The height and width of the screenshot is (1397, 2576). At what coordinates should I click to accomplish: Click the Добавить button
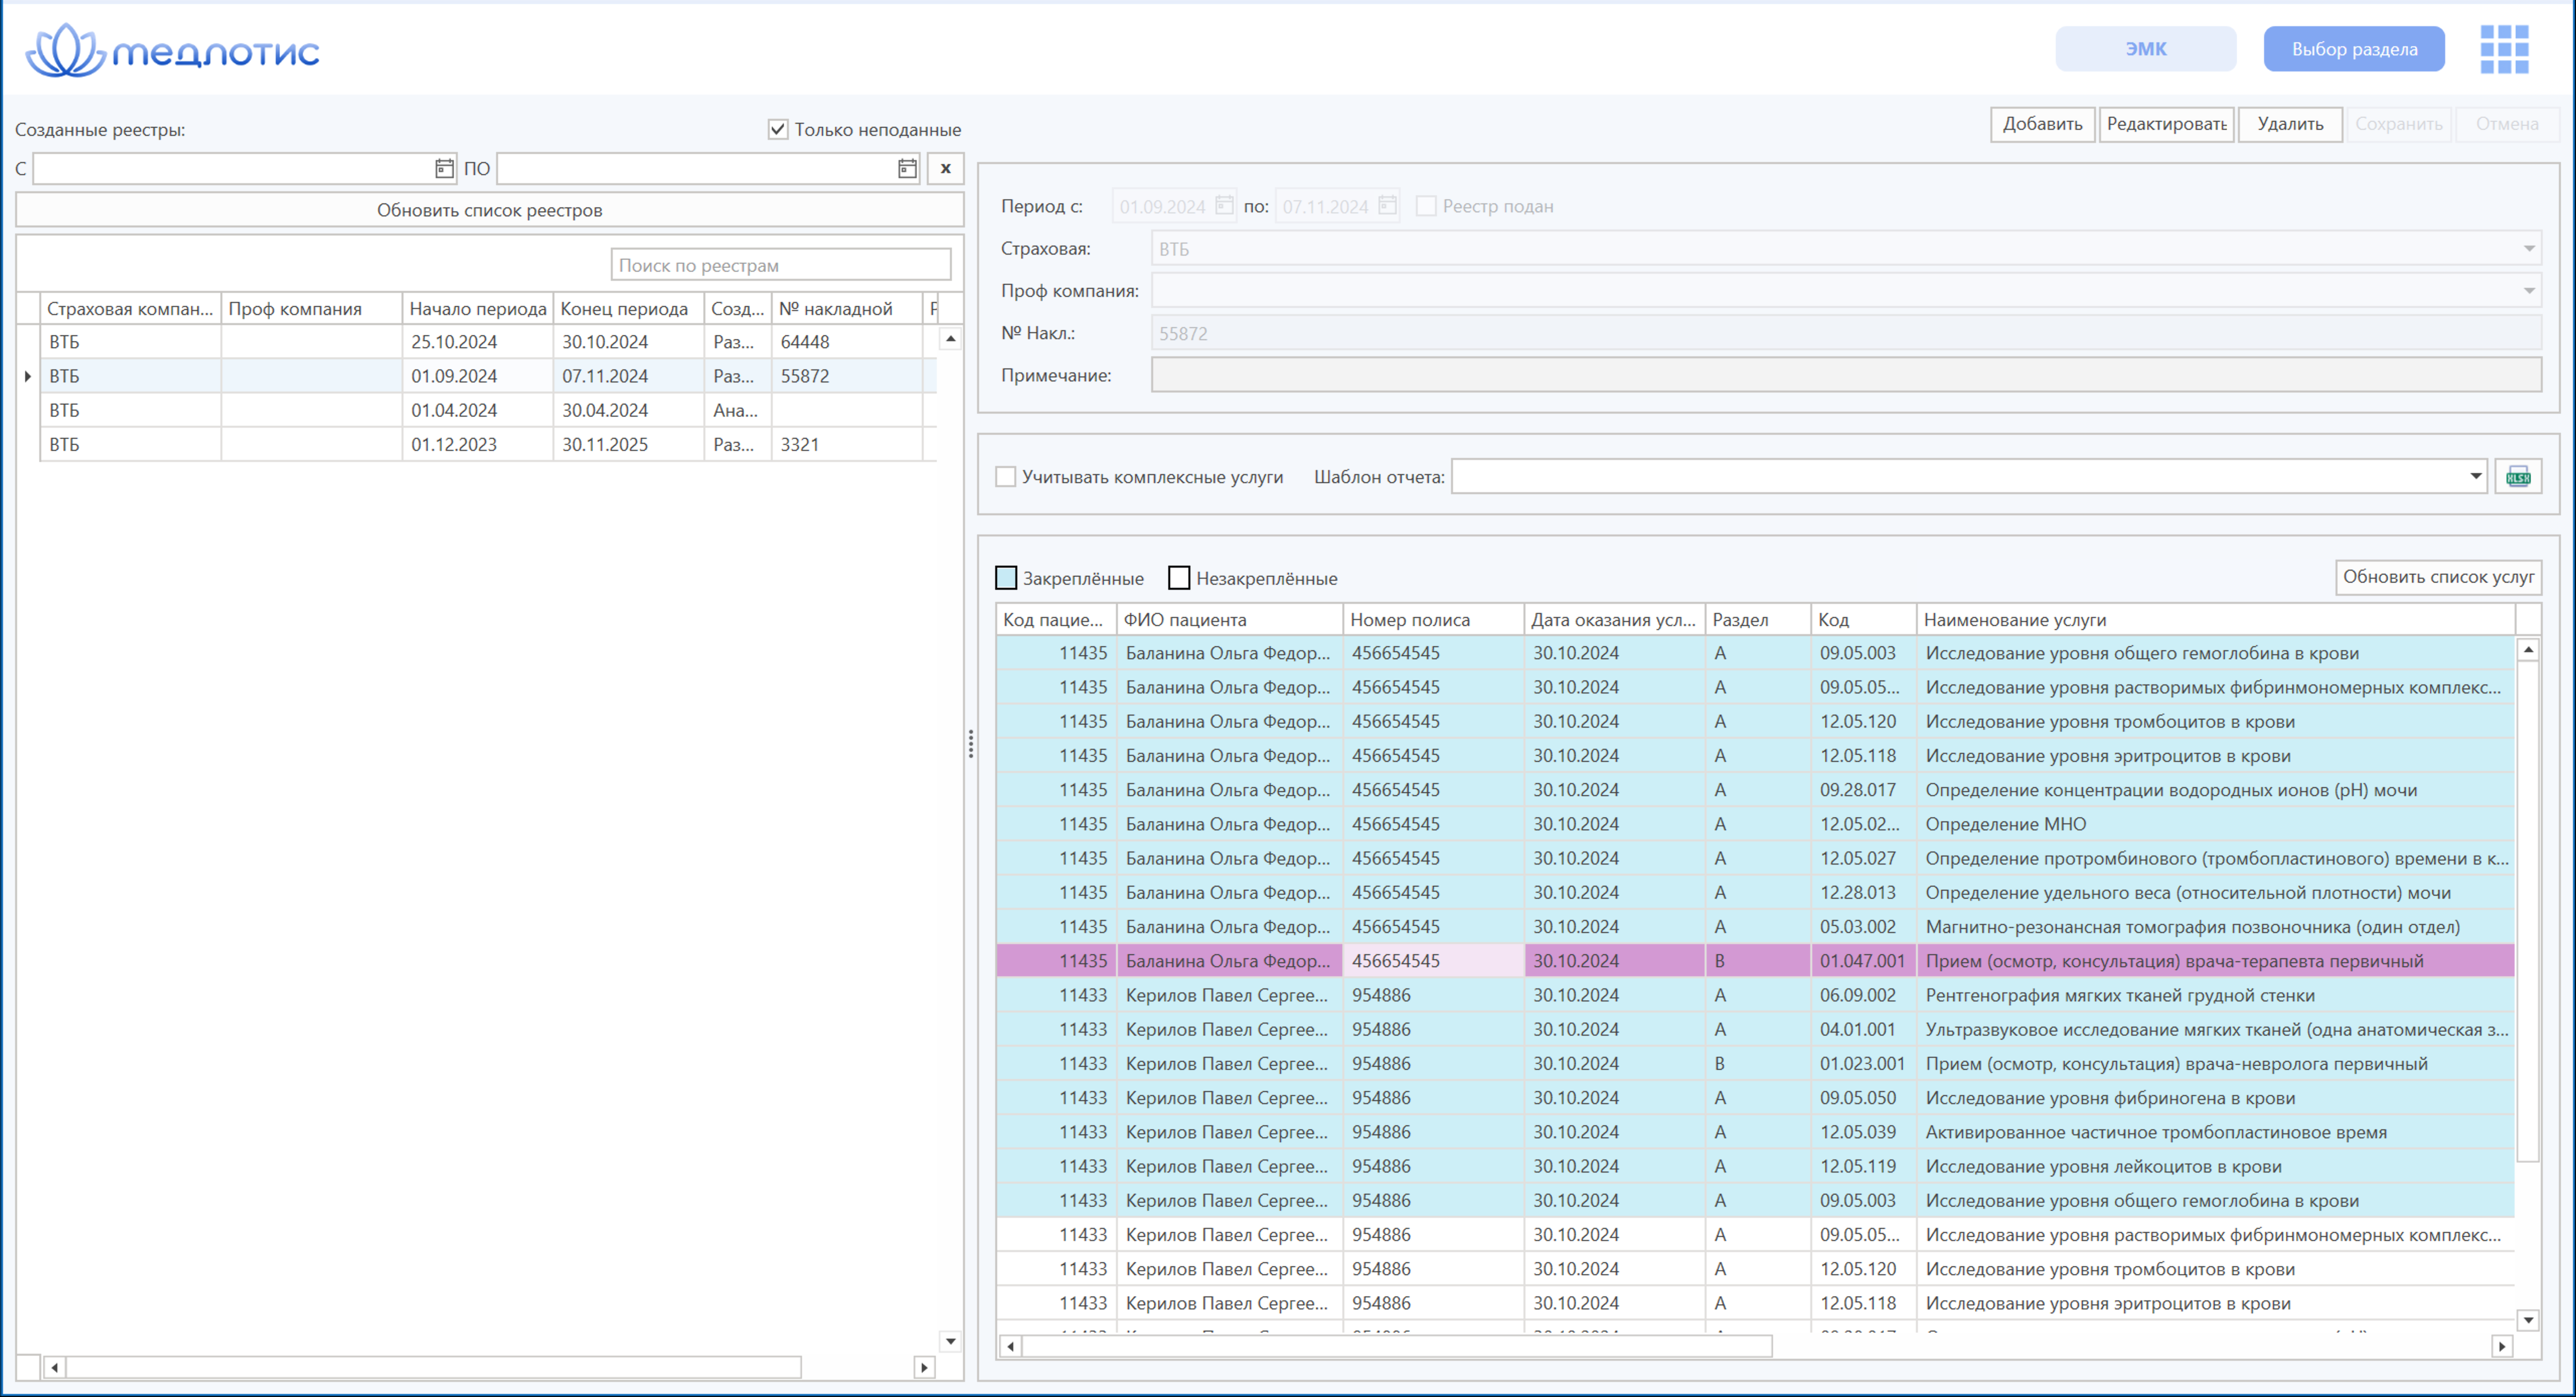tap(2042, 124)
